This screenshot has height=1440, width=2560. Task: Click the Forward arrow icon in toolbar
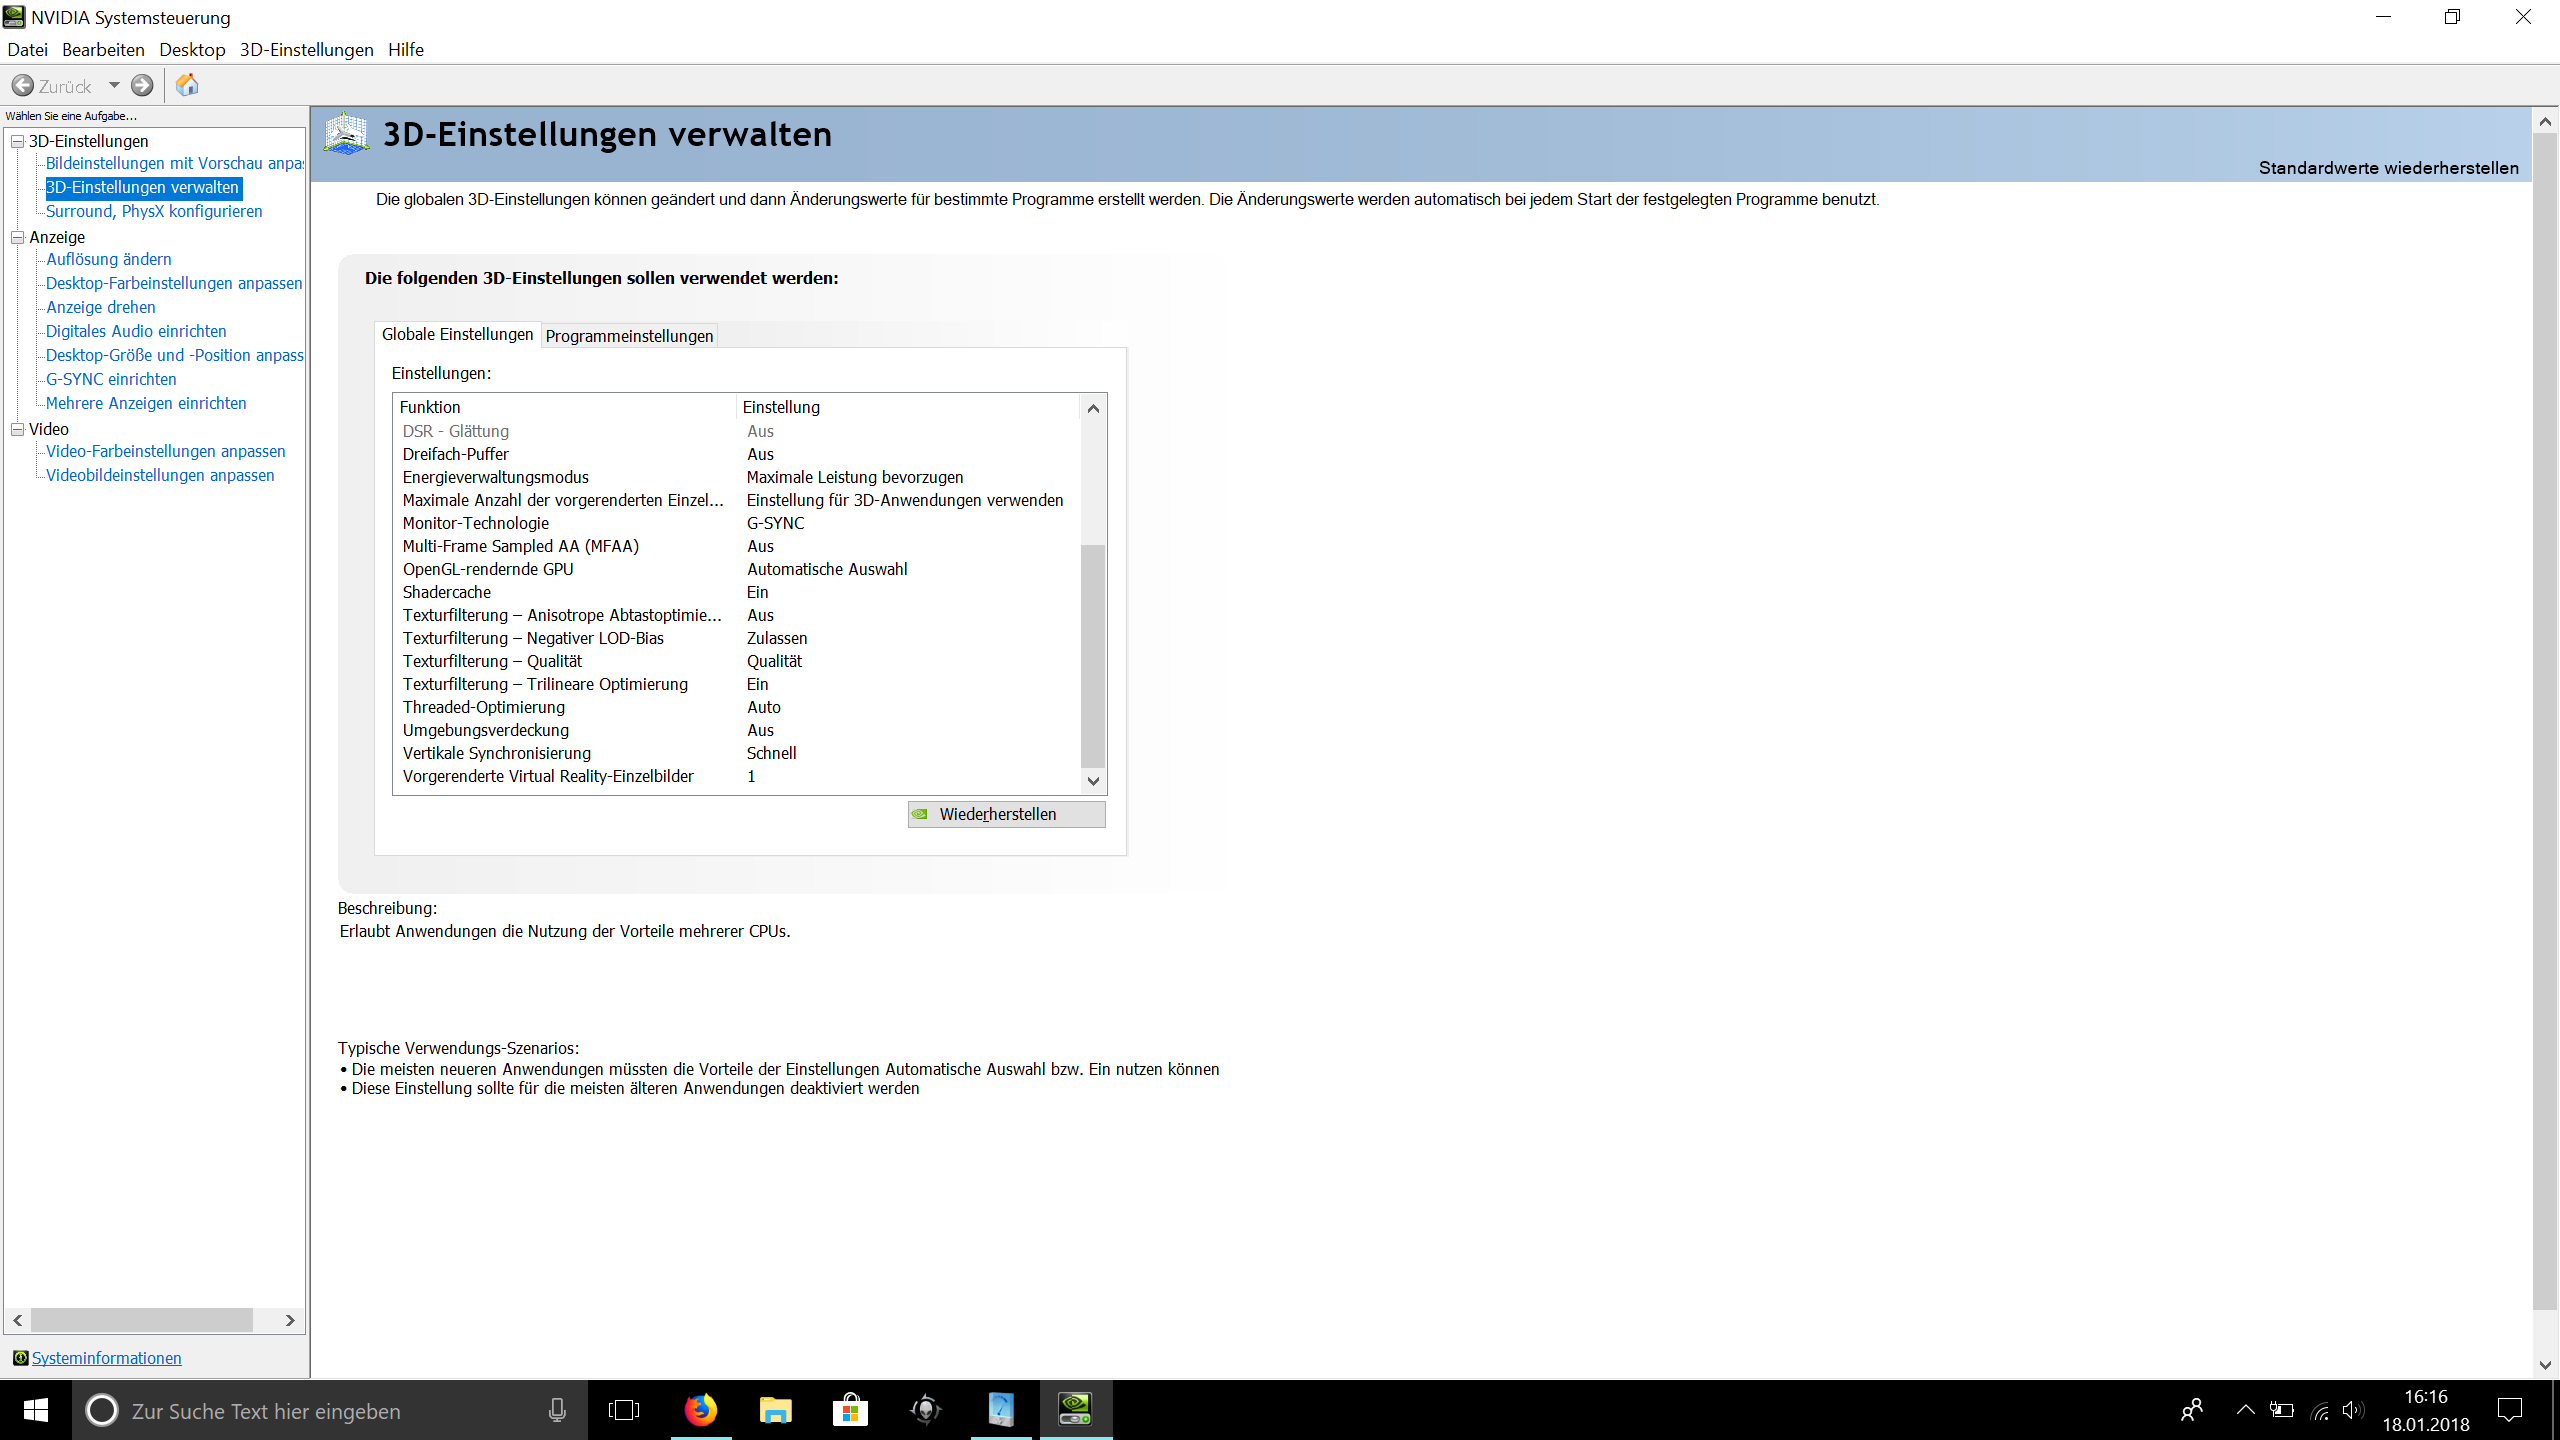pos(143,86)
